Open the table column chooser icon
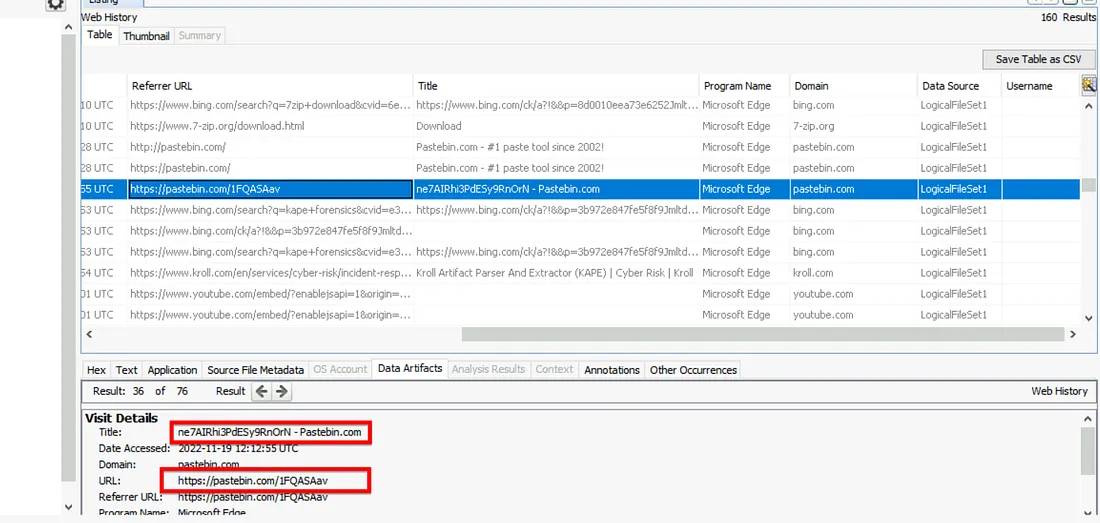The width and height of the screenshot is (1100, 523). click(1089, 86)
